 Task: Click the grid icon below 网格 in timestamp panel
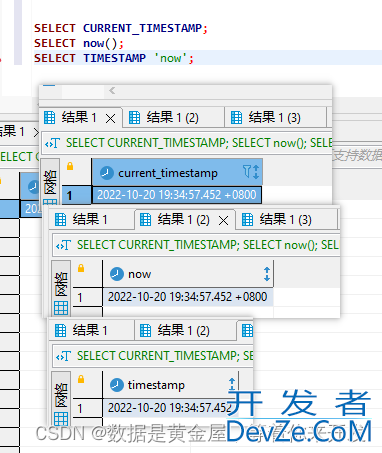61,418
